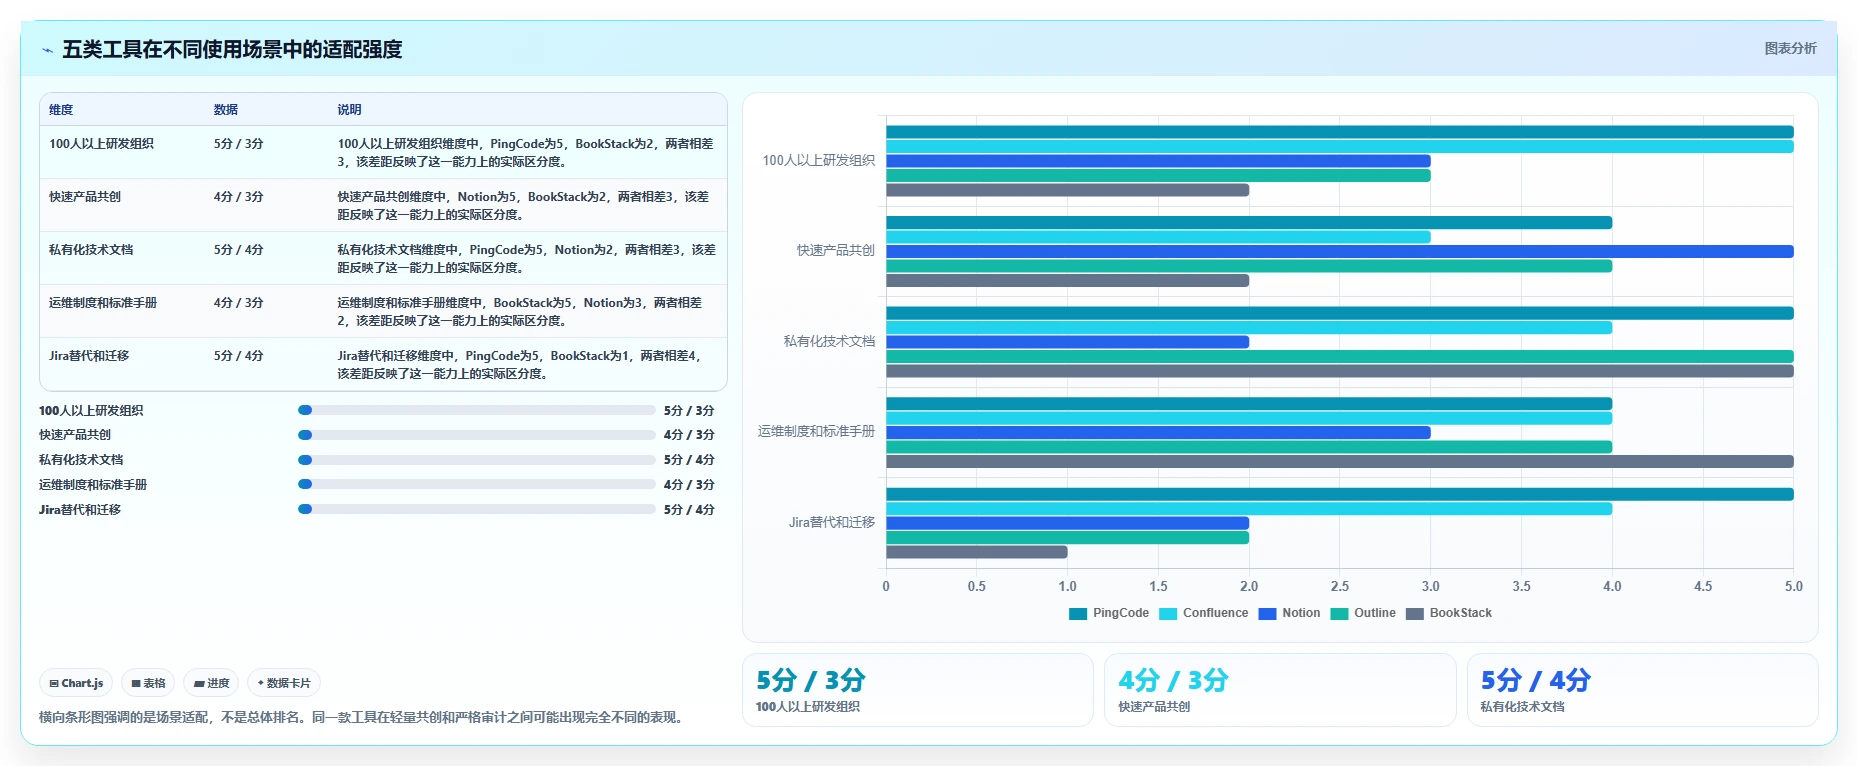The image size is (1858, 766).
Task: Click the x-axis tick label 5.0
Action: pos(1794,587)
